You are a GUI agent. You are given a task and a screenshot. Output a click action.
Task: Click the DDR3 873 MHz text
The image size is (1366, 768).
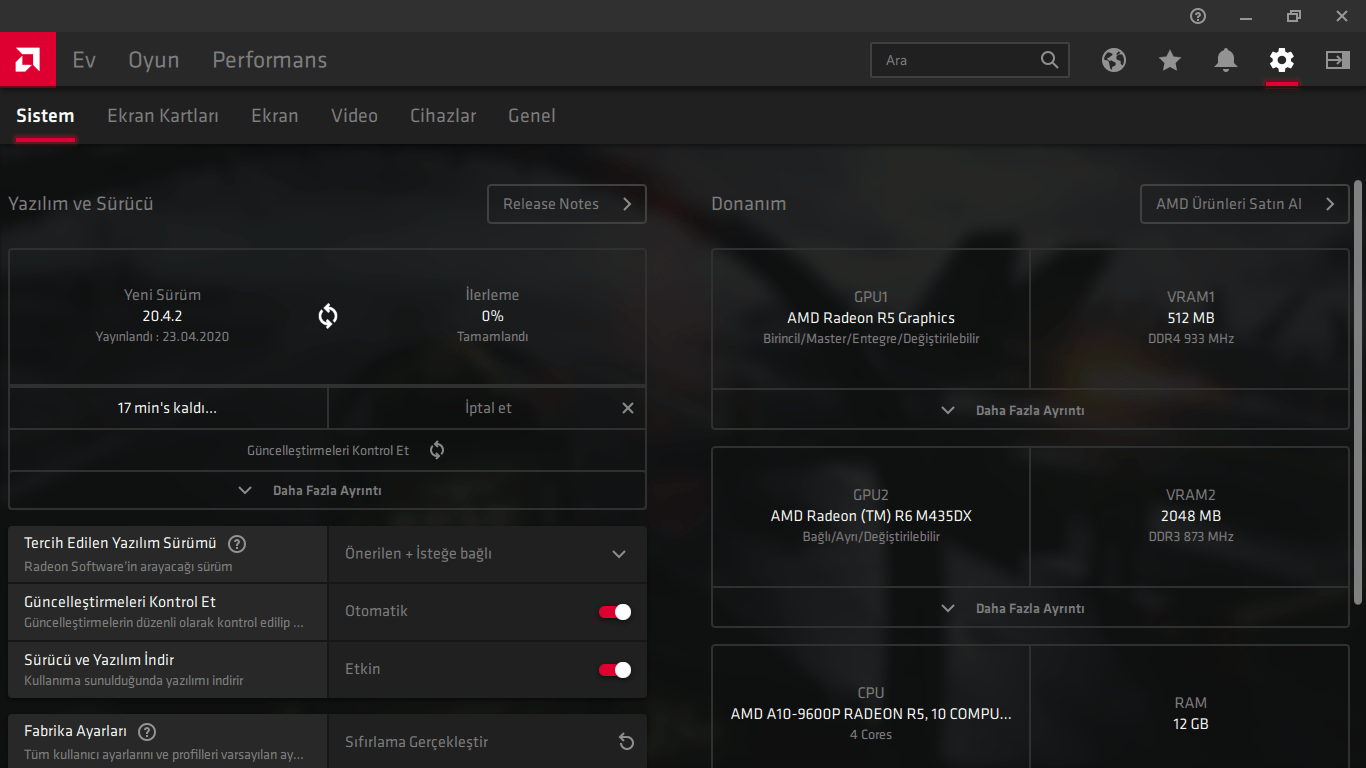pyautogui.click(x=1190, y=537)
